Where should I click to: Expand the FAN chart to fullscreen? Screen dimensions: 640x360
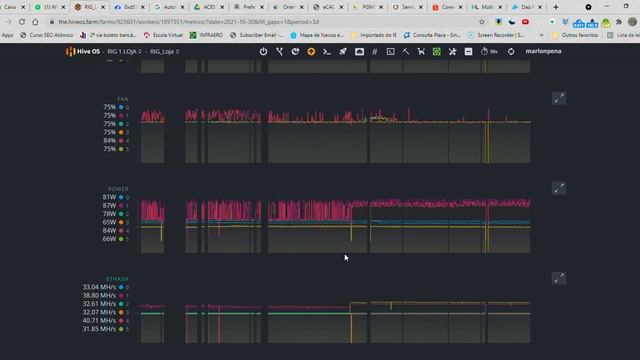click(x=559, y=98)
